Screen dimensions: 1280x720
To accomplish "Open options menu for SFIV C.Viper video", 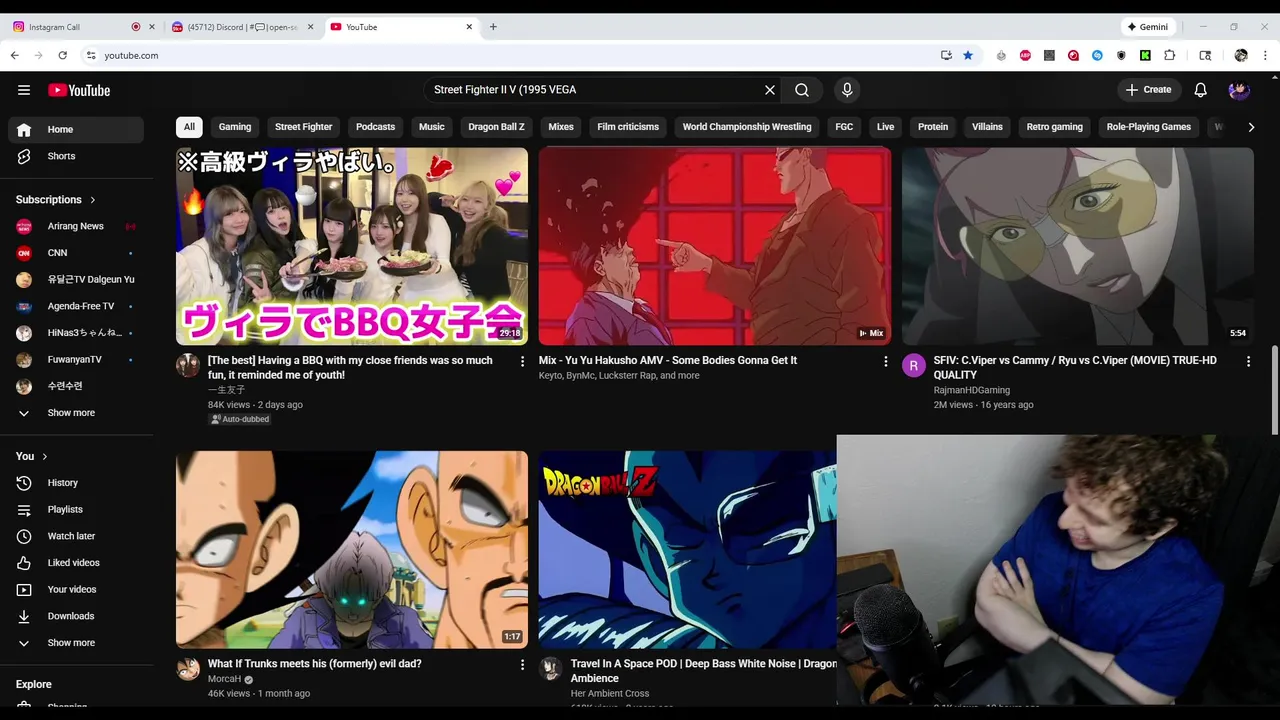I will (1248, 361).
